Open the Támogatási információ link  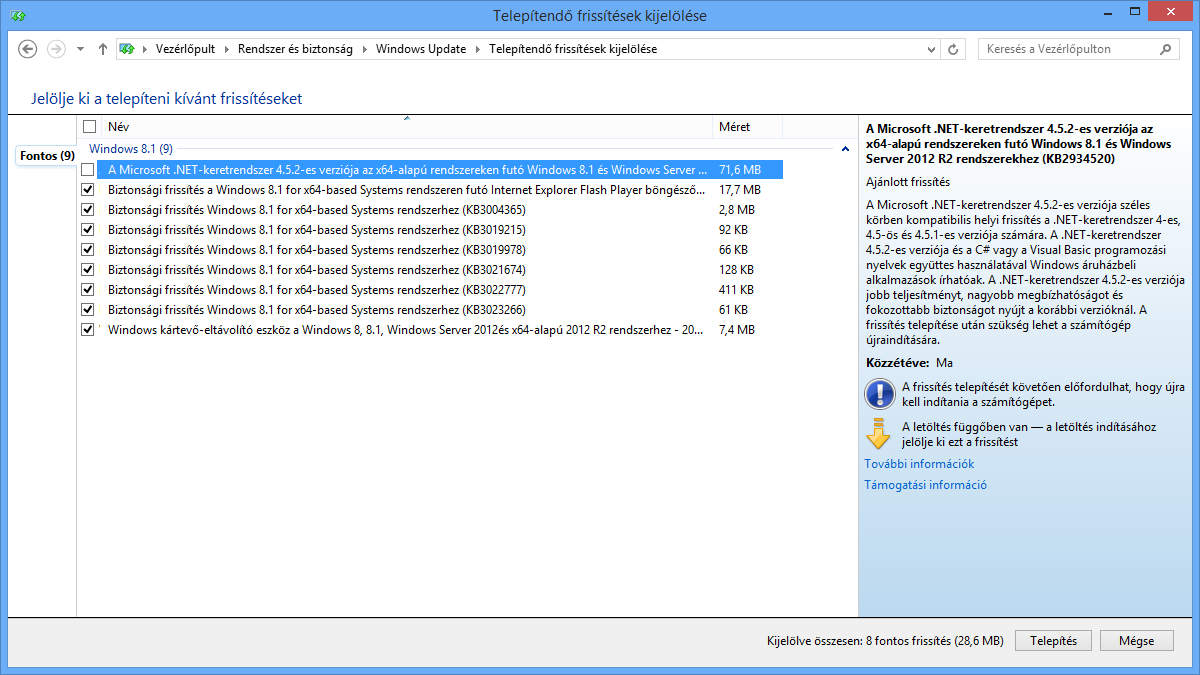click(x=925, y=485)
